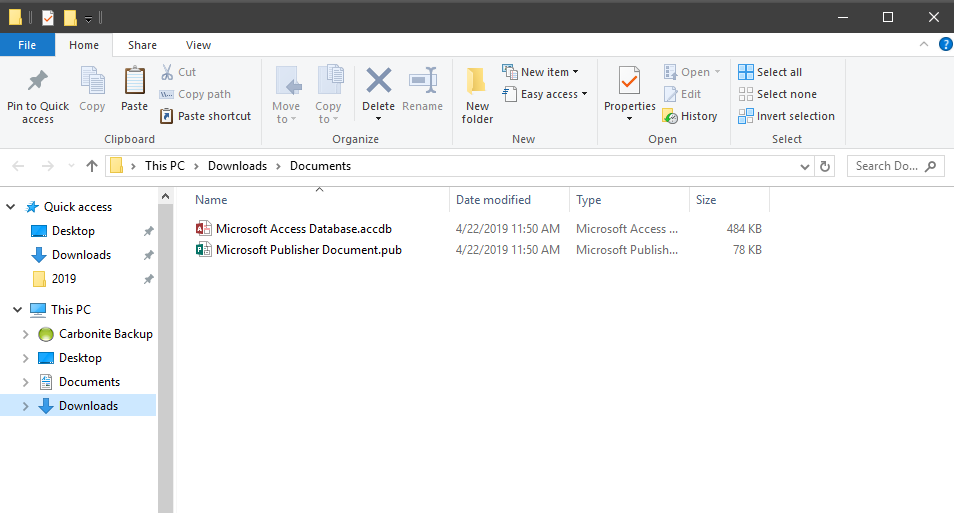The image size is (954, 513).
Task: Open recent locations dropdown arrow
Action: point(71,166)
